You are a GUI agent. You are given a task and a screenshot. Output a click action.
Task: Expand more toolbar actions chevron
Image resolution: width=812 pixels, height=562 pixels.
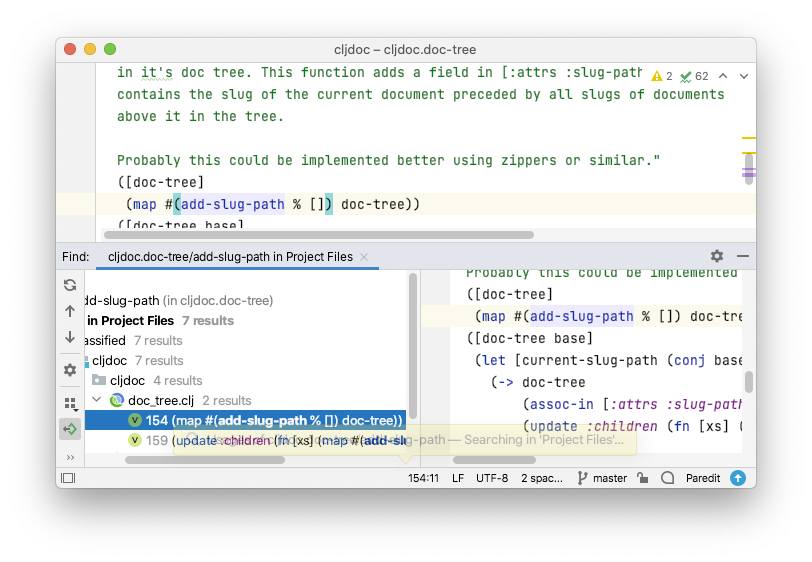tap(70, 457)
